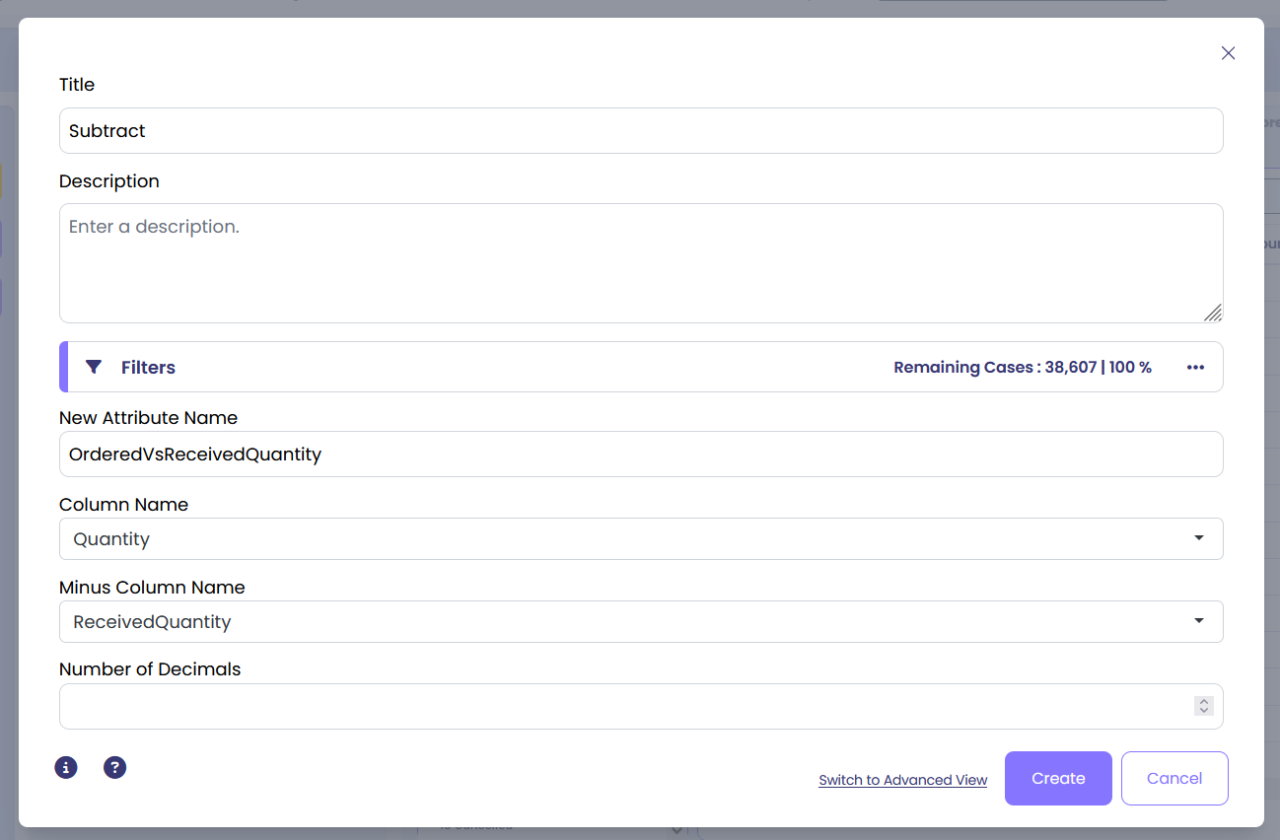This screenshot has height=840, width=1280.
Task: Click the ReceivedQuantity value in Minus Column
Action: point(152,622)
